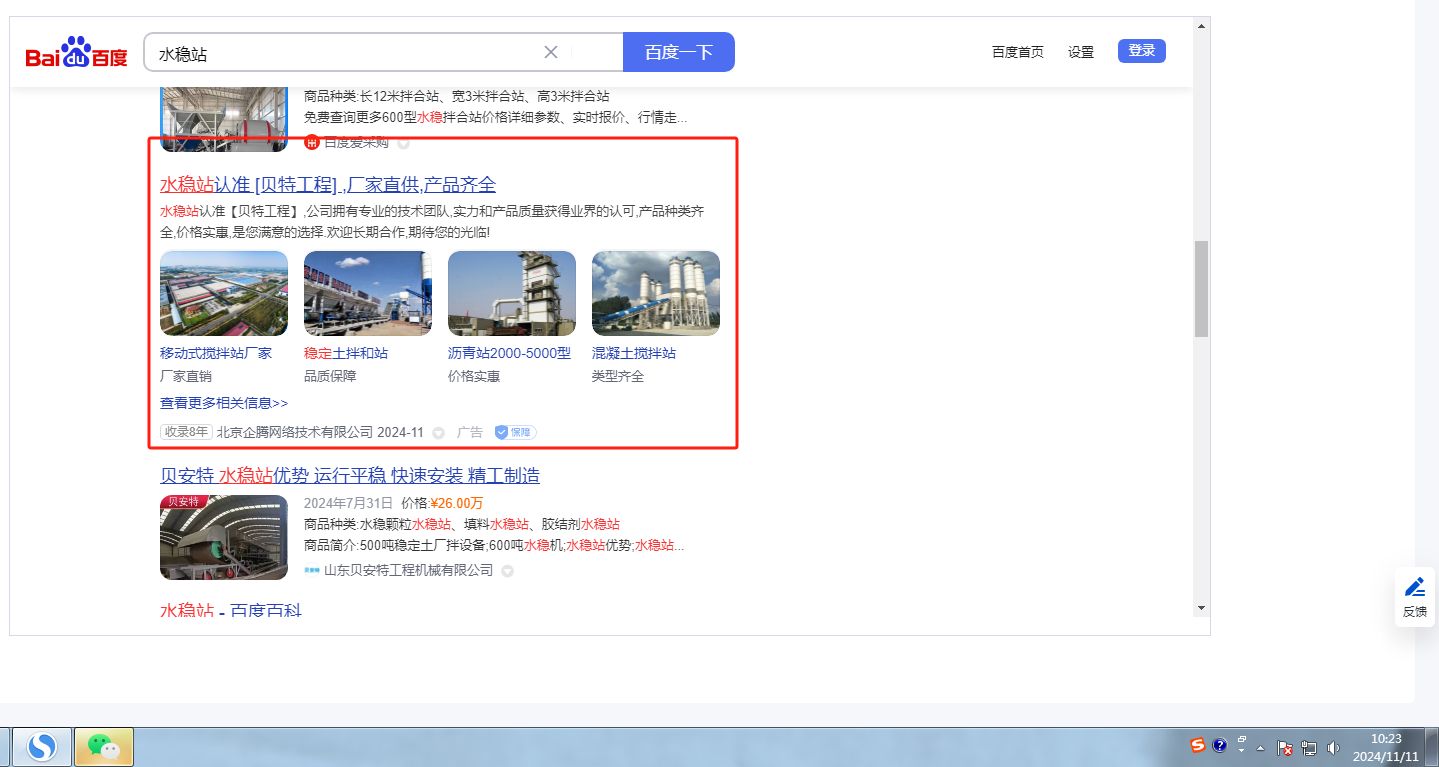Click the Baidu logo

coord(77,53)
